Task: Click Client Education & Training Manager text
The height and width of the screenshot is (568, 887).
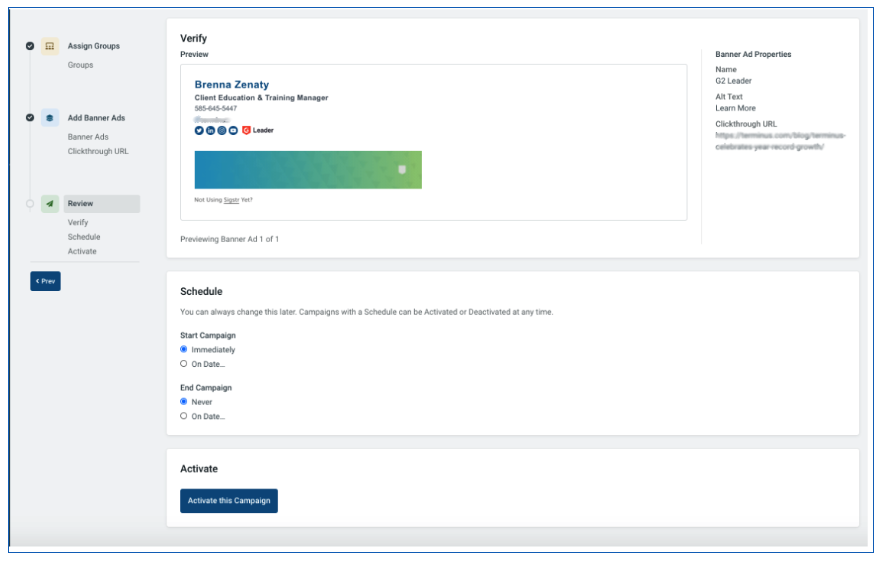Action: [261, 98]
